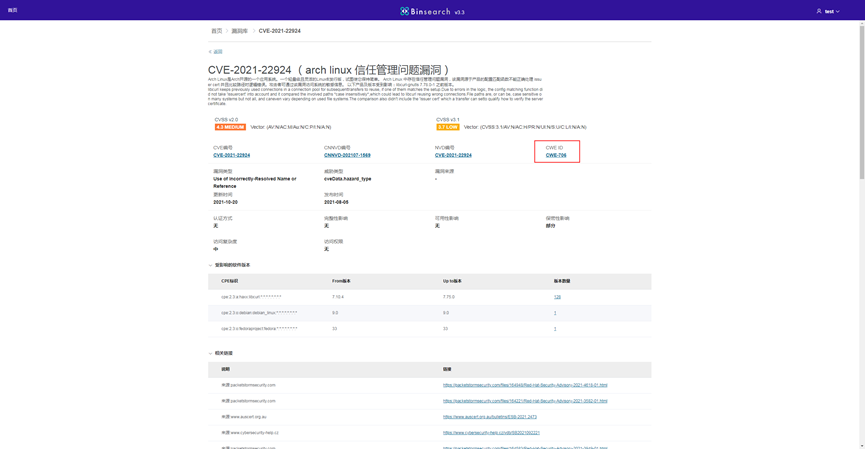Open the auscert.org.au bulletin link
865x449 pixels.
[490, 417]
